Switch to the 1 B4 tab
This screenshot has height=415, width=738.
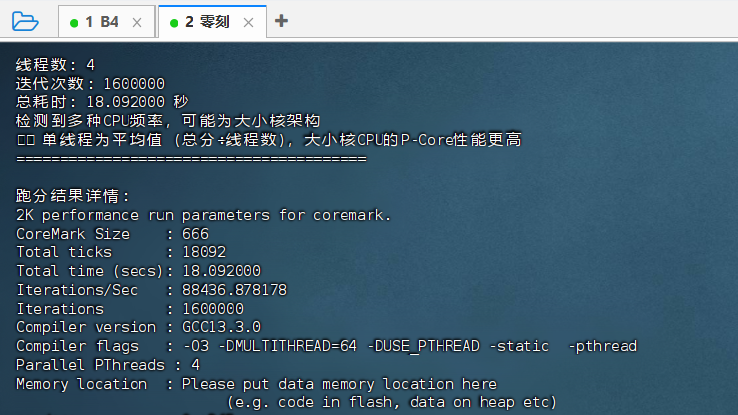(106, 22)
